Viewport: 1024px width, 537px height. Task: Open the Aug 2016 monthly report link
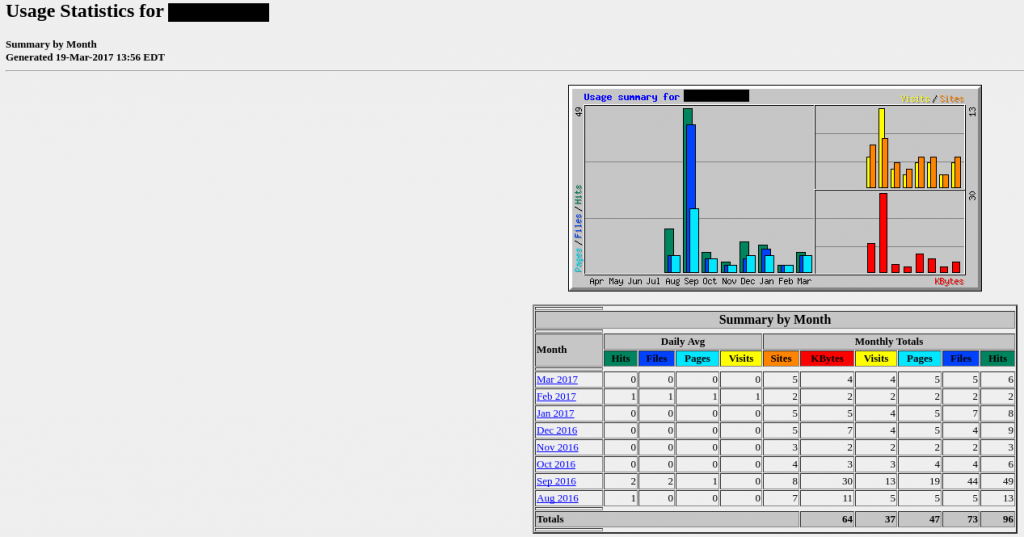pos(558,498)
